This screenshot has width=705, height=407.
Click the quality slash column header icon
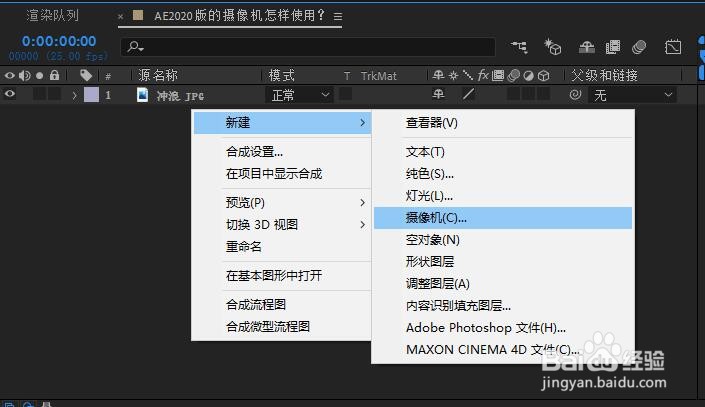(468, 75)
